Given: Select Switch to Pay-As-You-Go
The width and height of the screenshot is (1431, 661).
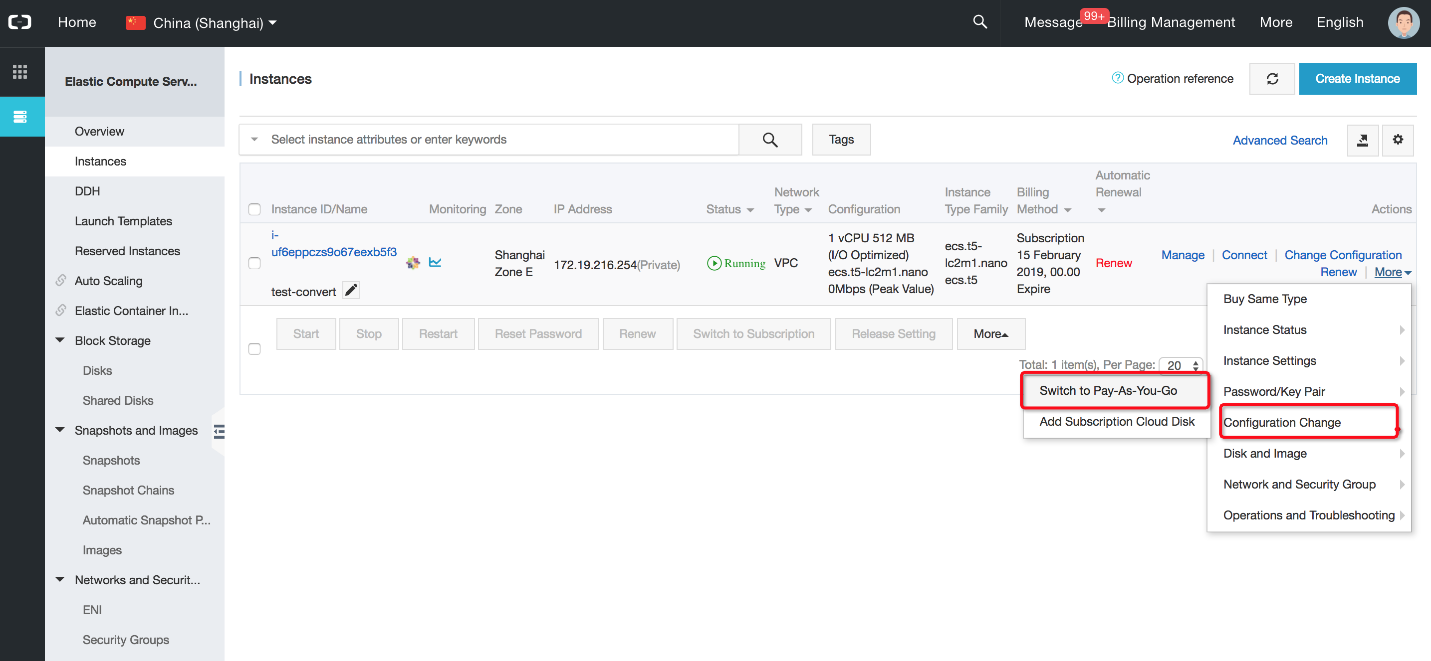Looking at the screenshot, I should 1116,391.
